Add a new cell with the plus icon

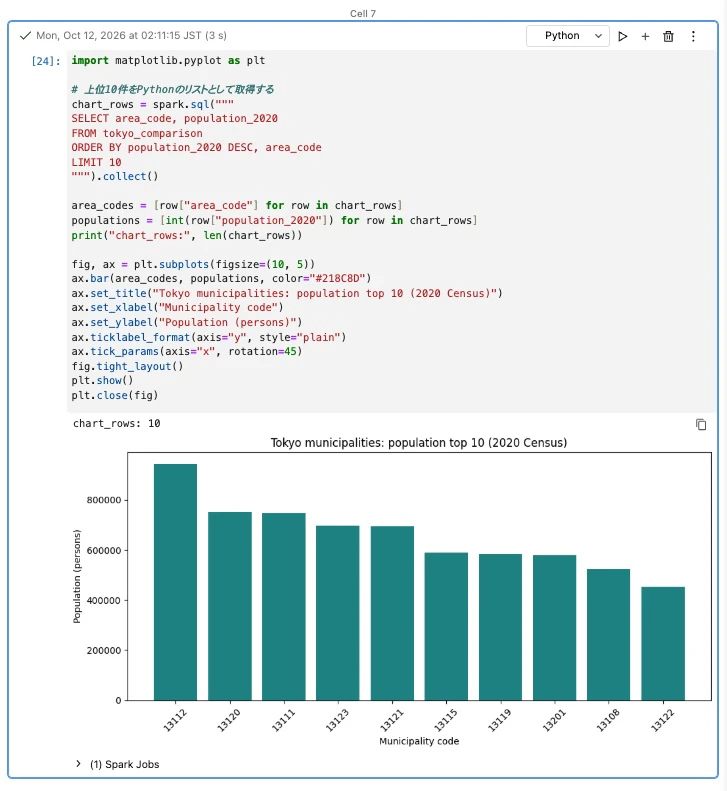(x=645, y=36)
